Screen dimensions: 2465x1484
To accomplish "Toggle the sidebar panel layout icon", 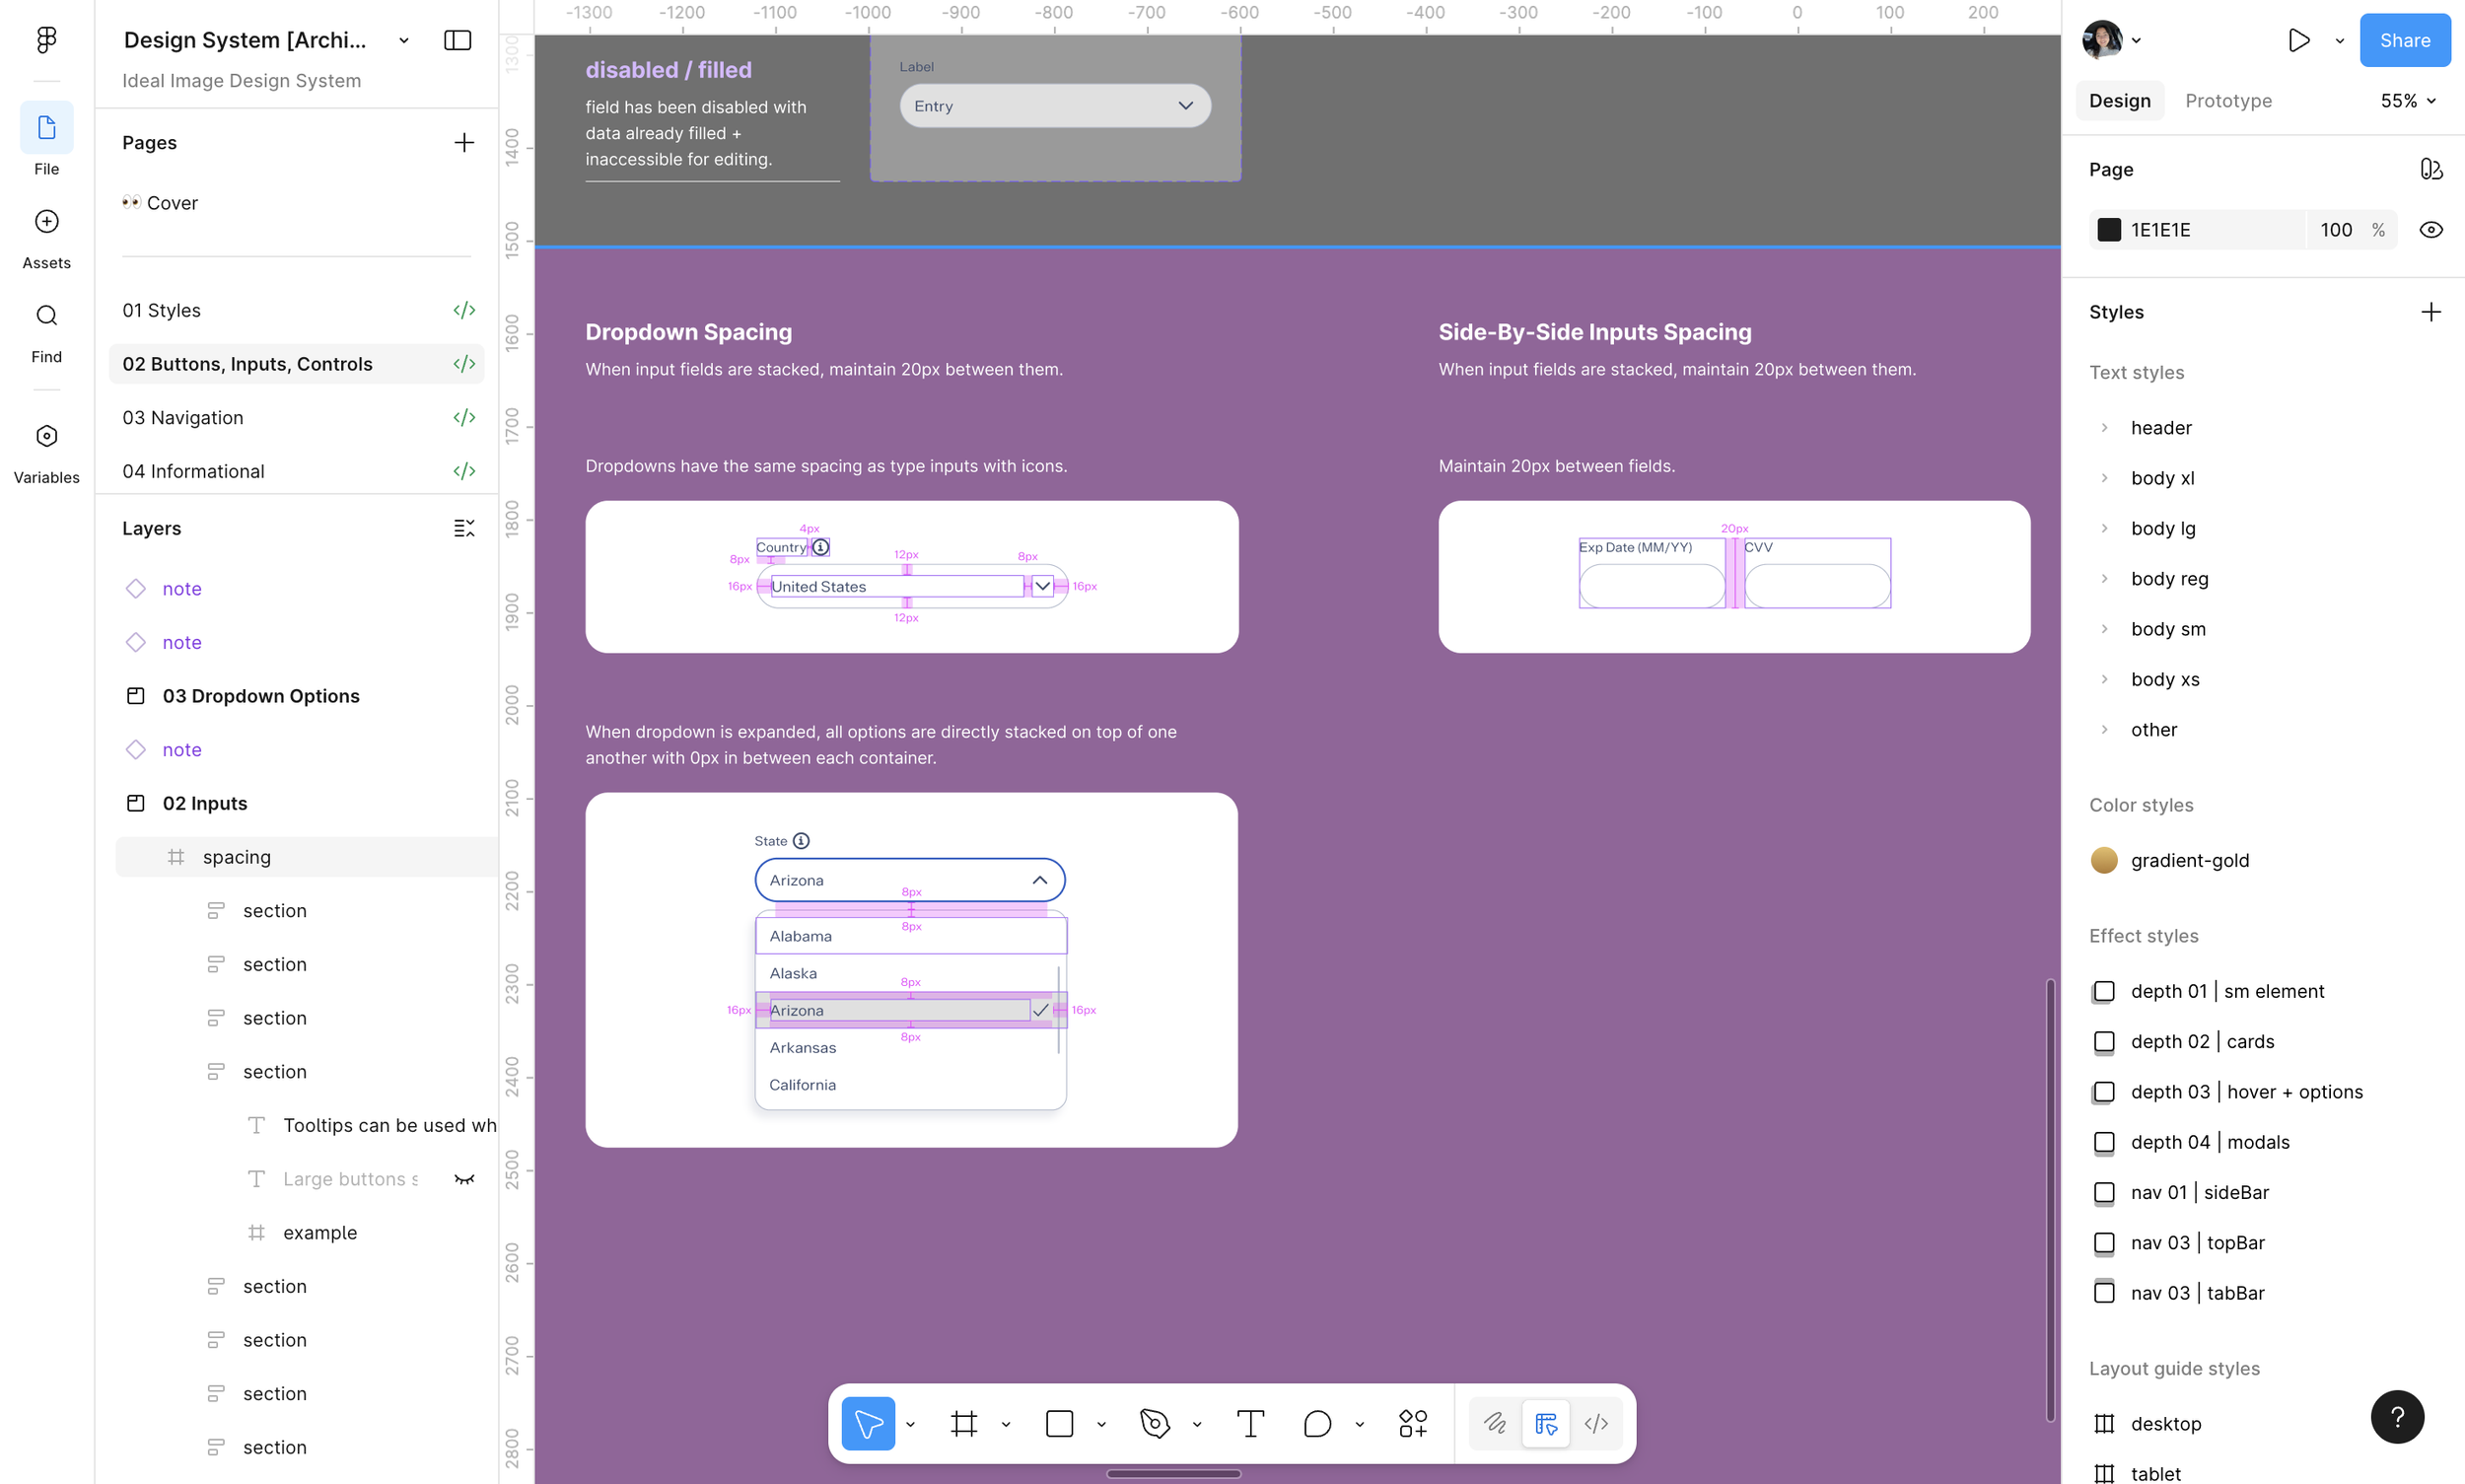I will point(457,40).
